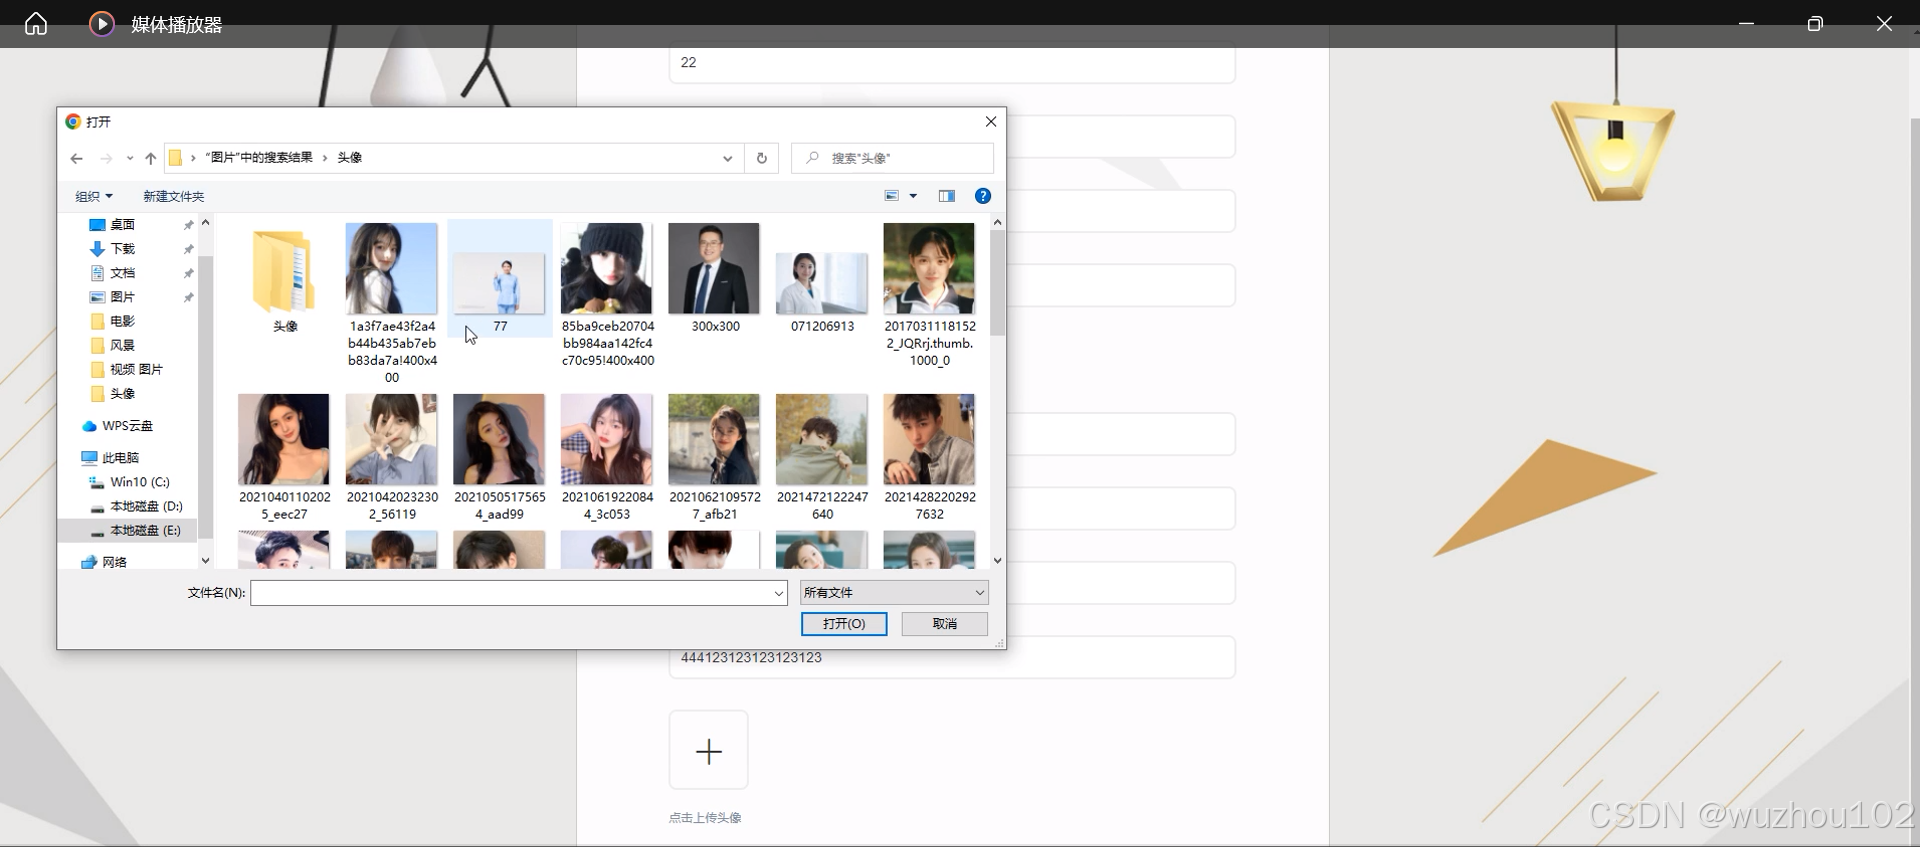
Task: Refresh the folder view
Action: click(x=762, y=158)
